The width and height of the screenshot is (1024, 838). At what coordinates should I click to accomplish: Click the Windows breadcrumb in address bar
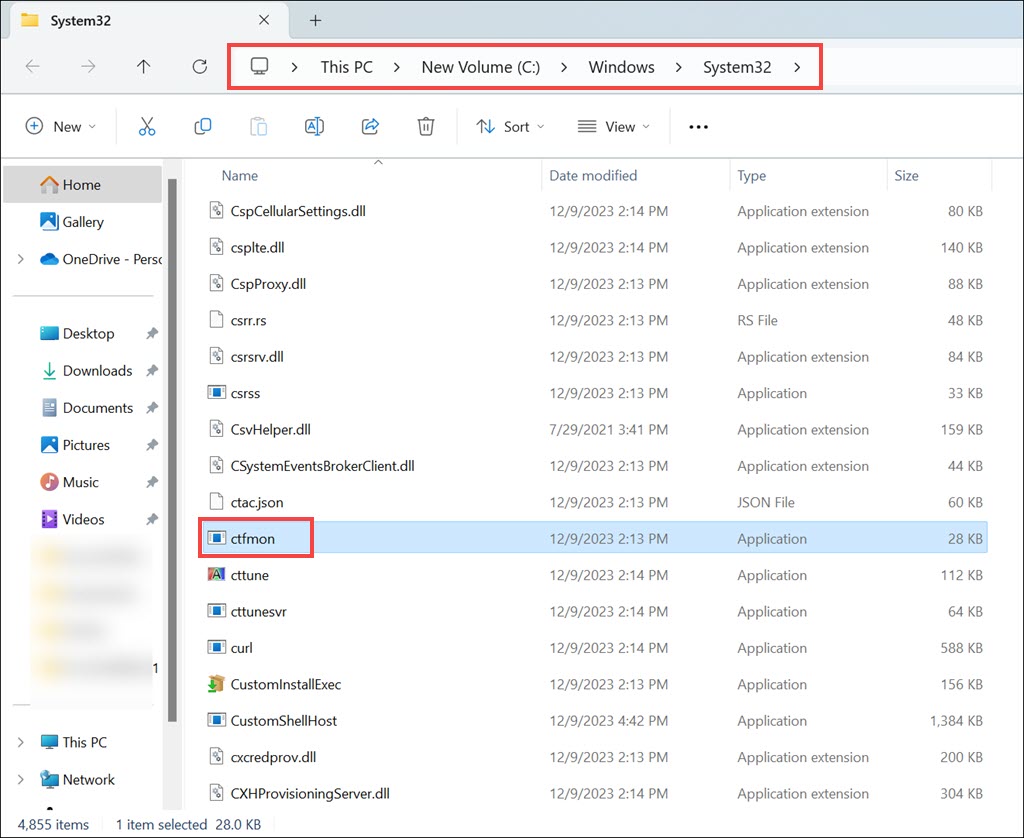(x=621, y=67)
